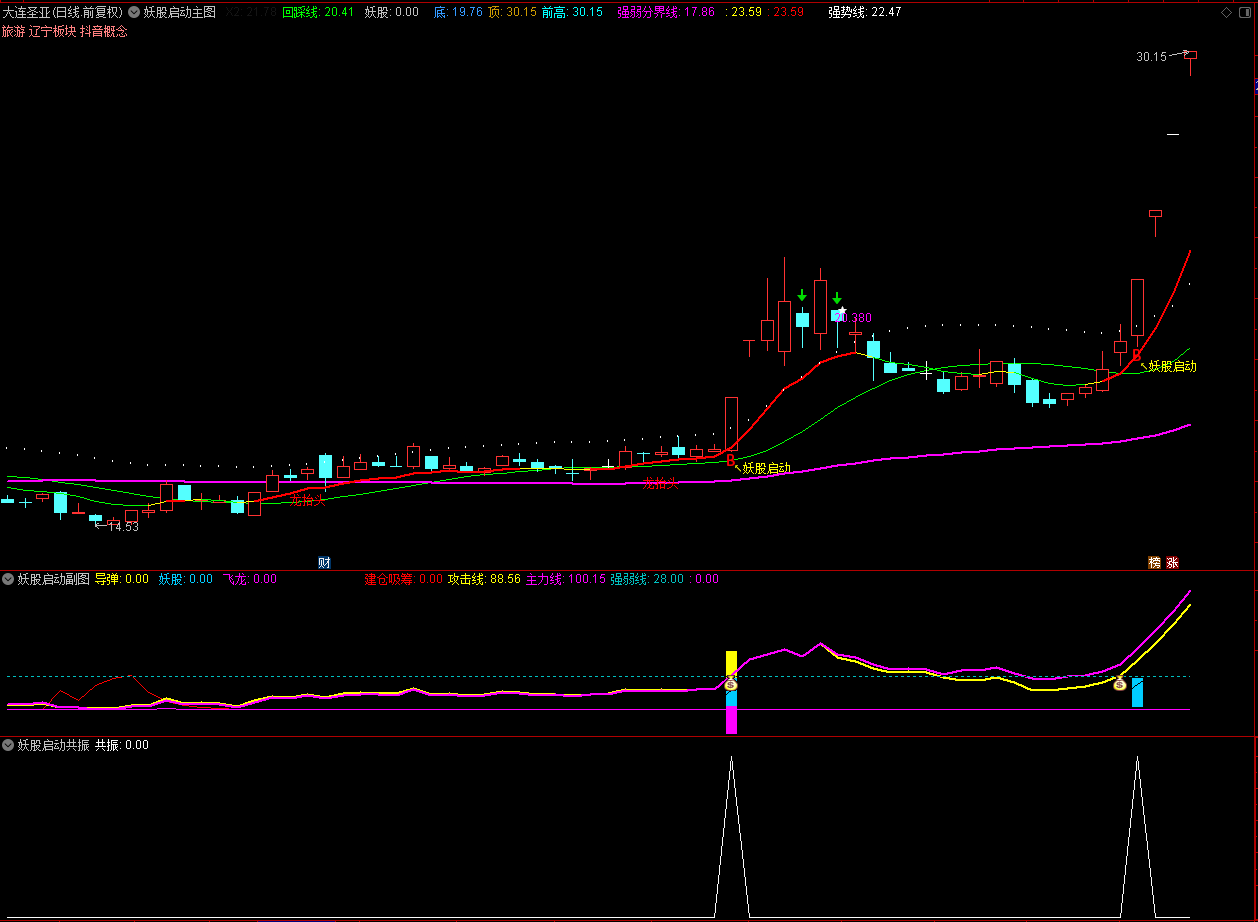This screenshot has height=922, width=1258.
Task: Click the red B buy marker at right 妖股启动
Action: point(1136,355)
